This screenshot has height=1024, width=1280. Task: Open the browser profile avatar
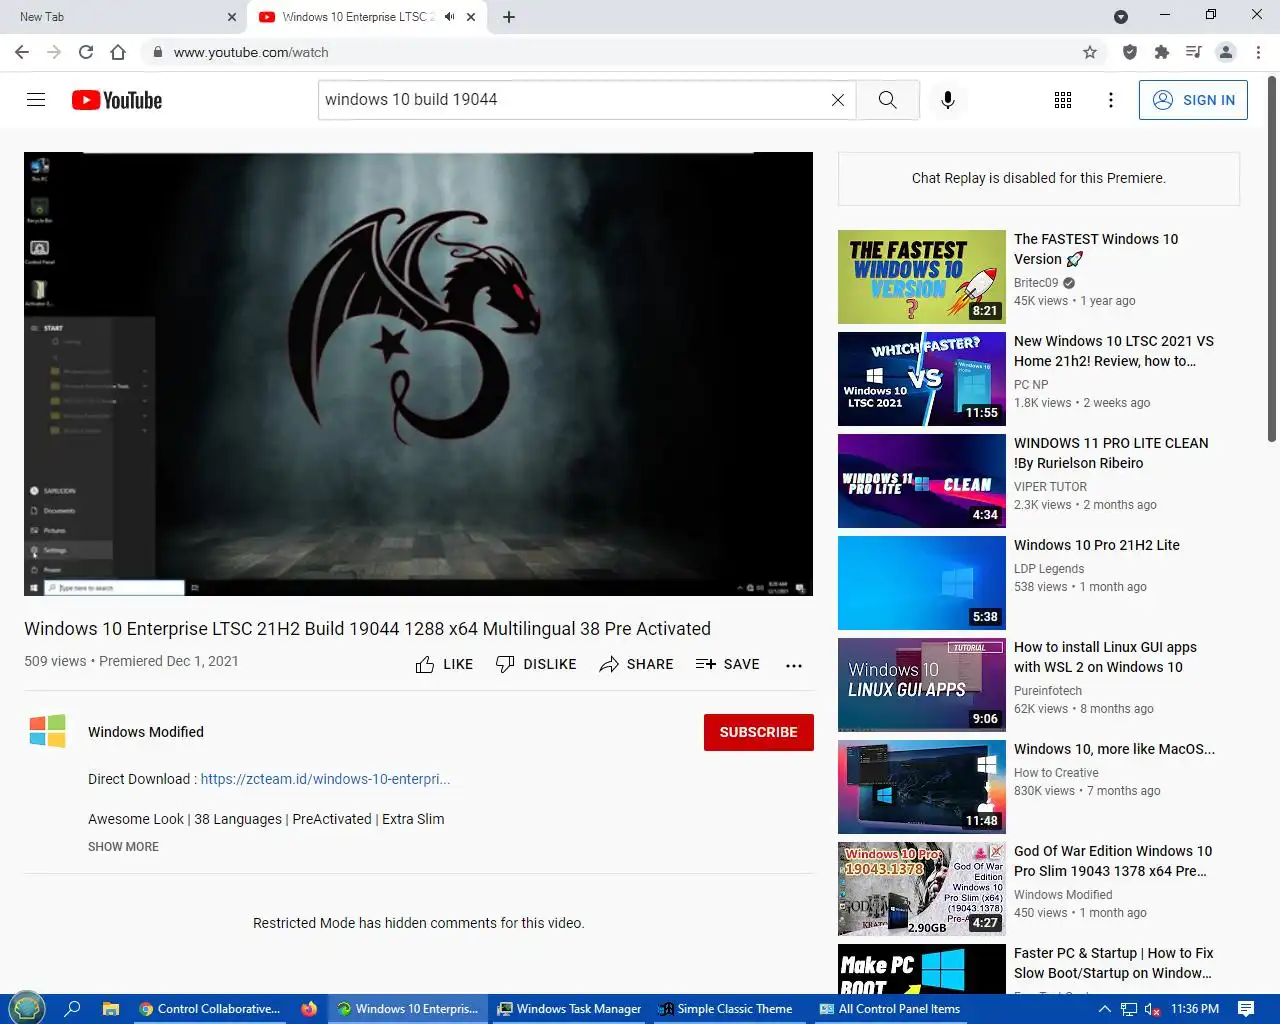coord(1226,52)
